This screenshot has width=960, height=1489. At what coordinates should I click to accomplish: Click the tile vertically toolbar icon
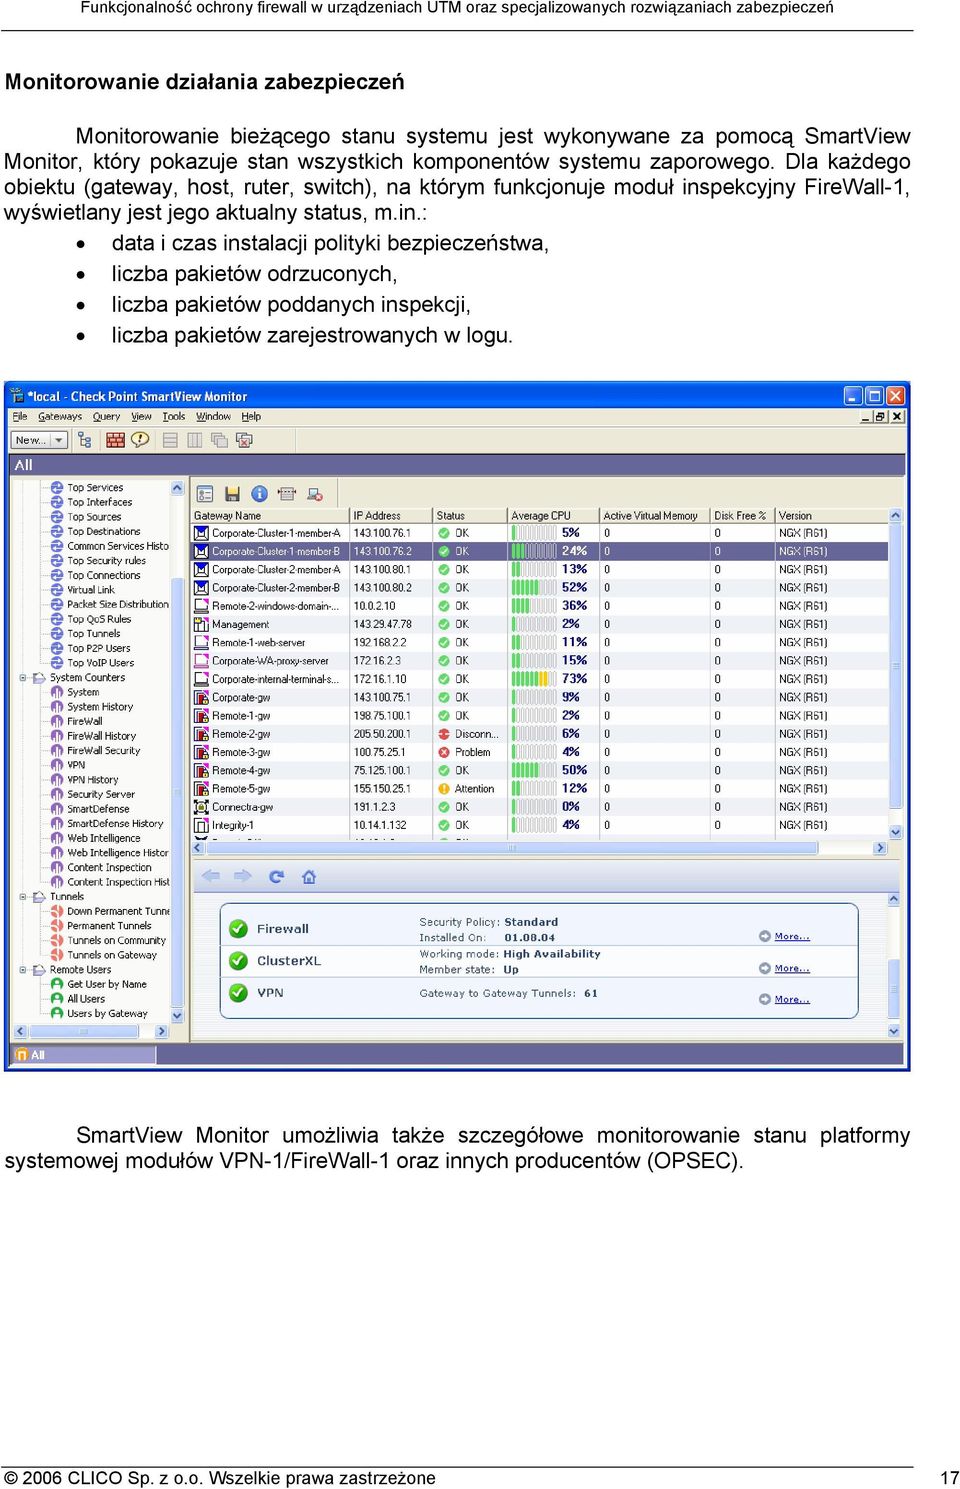[x=194, y=440]
